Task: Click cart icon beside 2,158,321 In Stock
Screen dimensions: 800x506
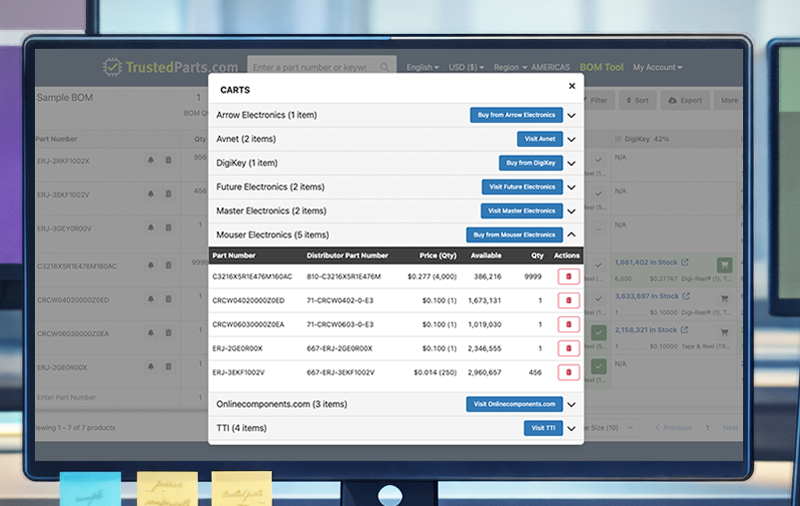Action: 724,332
